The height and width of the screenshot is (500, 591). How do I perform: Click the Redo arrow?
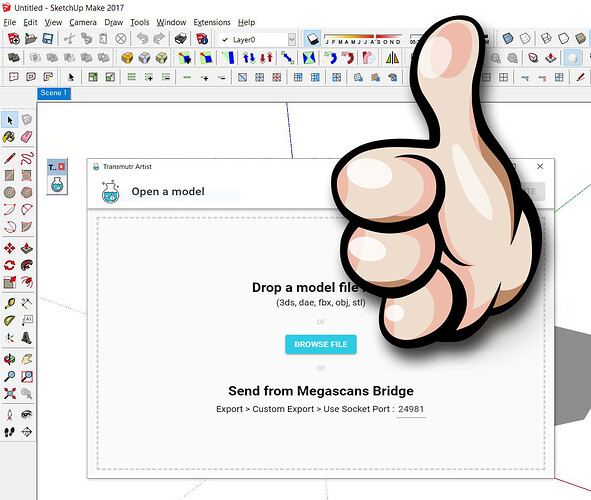(x=159, y=39)
